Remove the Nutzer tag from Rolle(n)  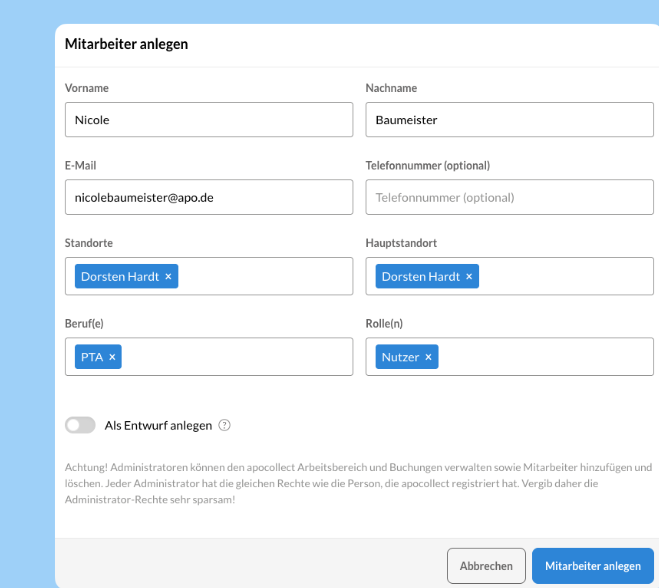coord(428,357)
